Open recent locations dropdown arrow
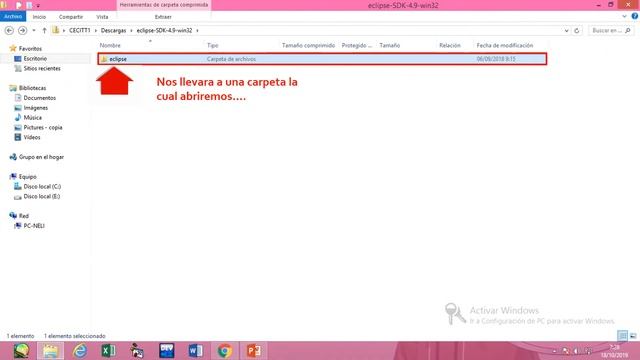The width and height of the screenshot is (640, 360). coord(34,31)
